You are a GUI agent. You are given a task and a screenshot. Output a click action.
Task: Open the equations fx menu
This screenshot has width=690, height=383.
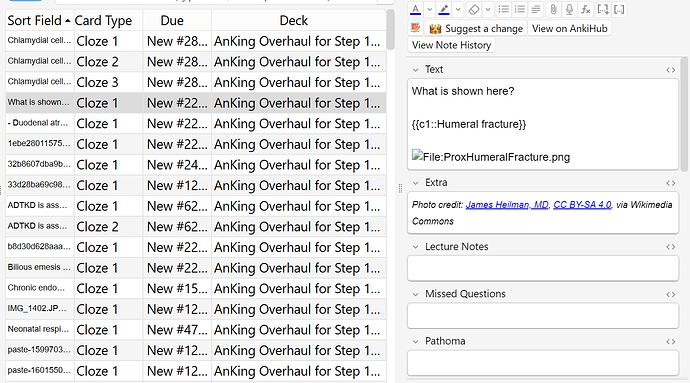pyautogui.click(x=585, y=9)
